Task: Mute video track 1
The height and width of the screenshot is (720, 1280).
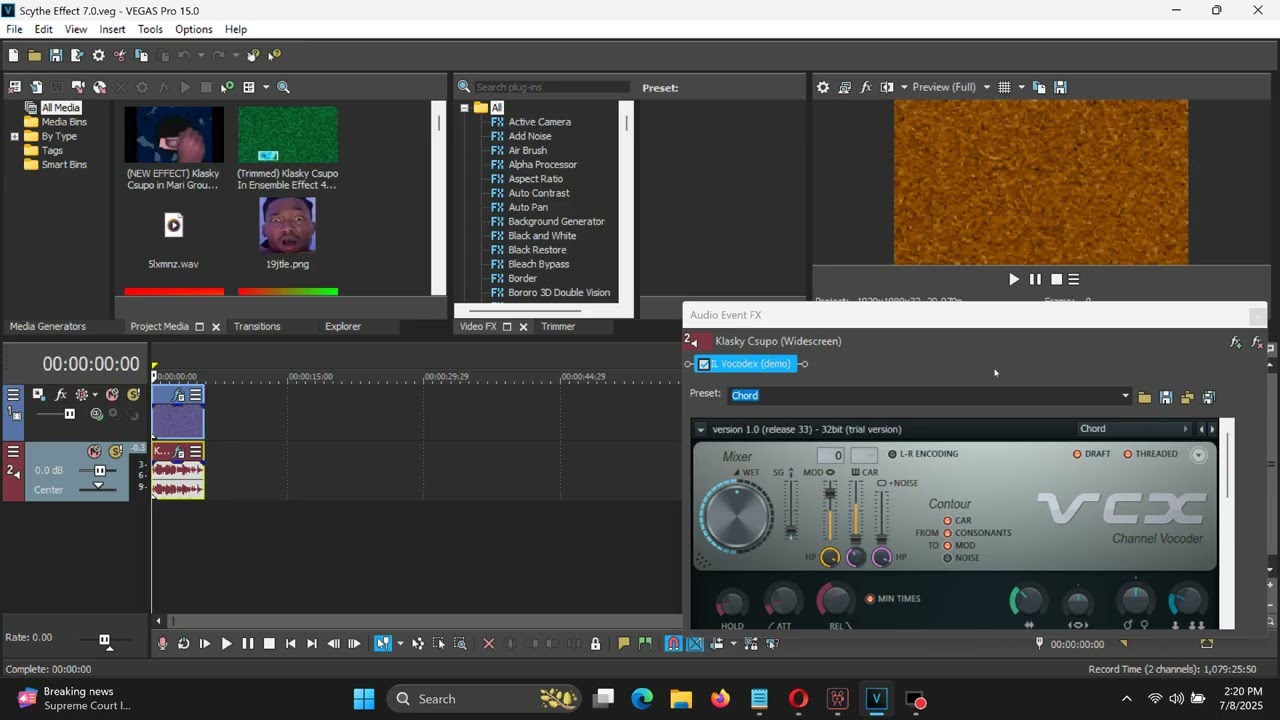Action: point(112,395)
